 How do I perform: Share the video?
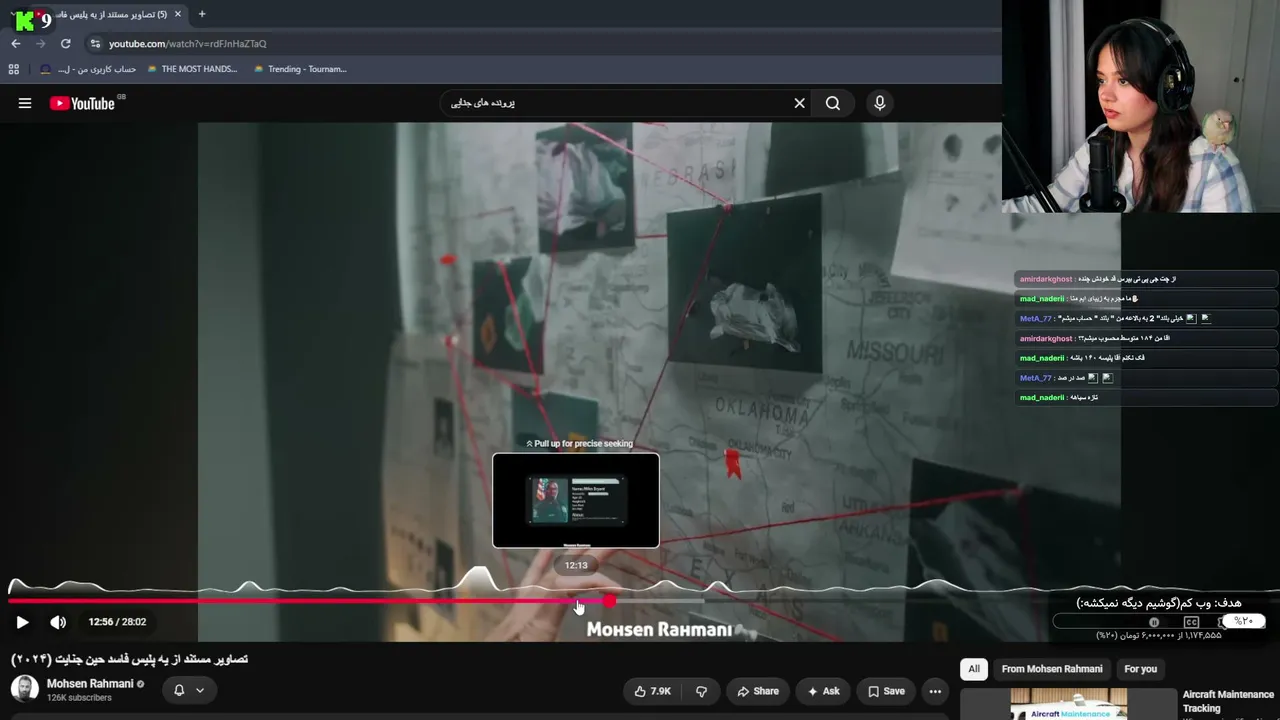[758, 691]
